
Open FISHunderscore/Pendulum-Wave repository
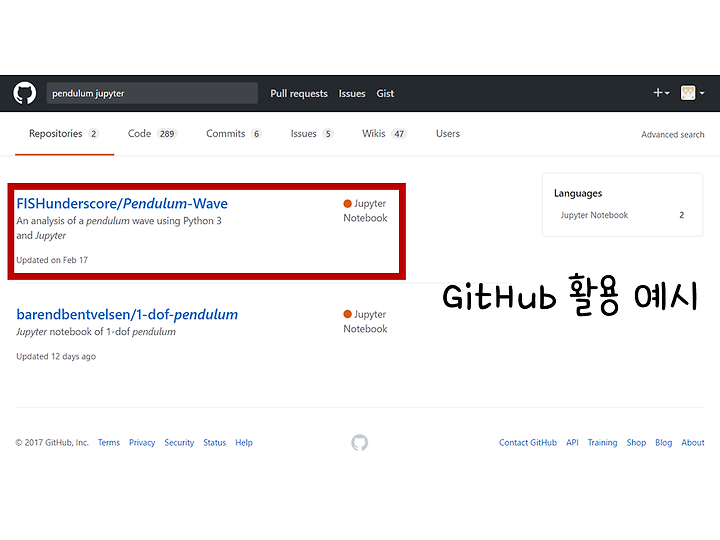click(122, 203)
